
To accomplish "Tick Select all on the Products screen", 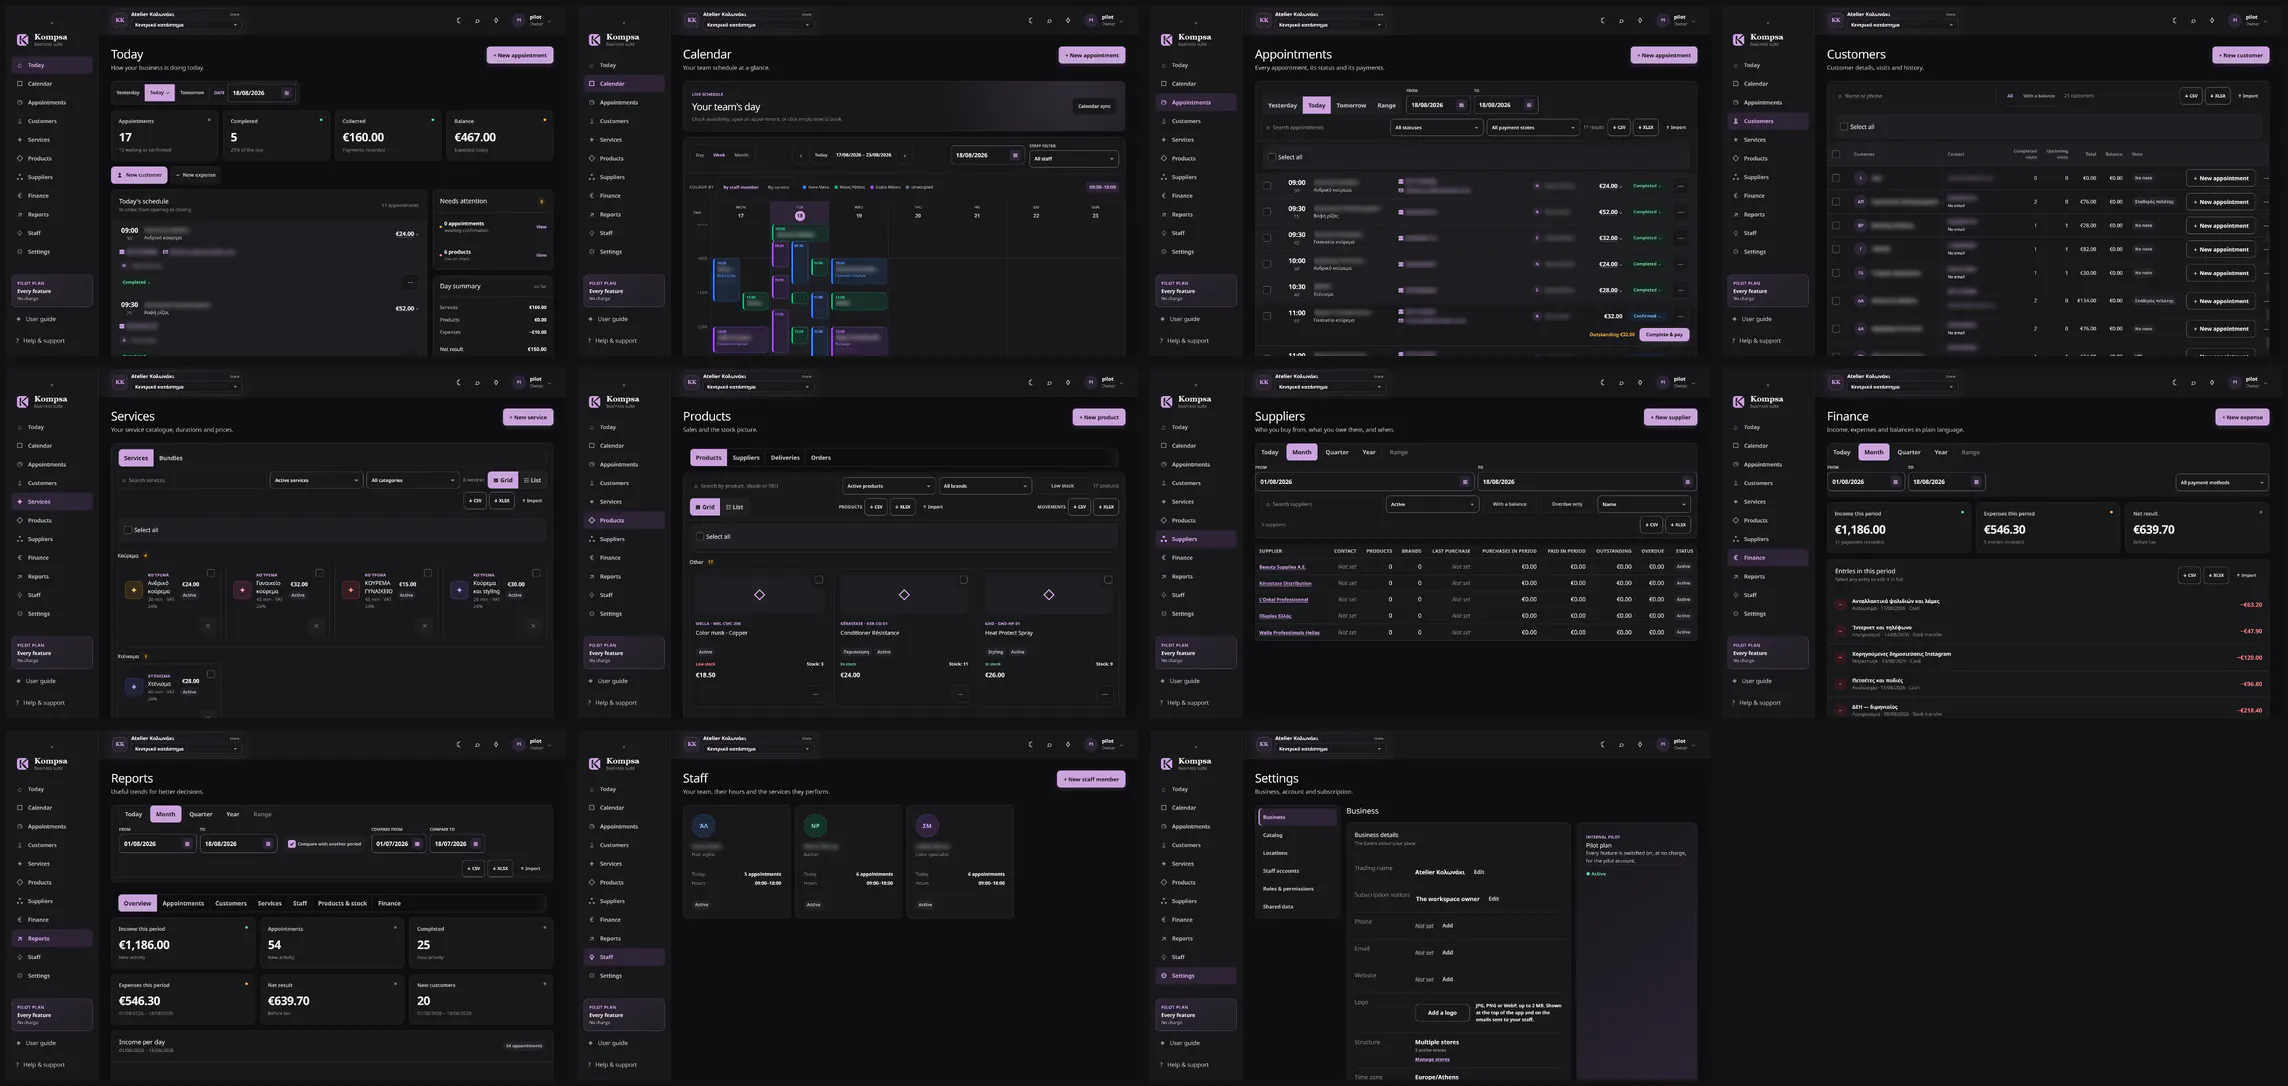I will (x=700, y=537).
